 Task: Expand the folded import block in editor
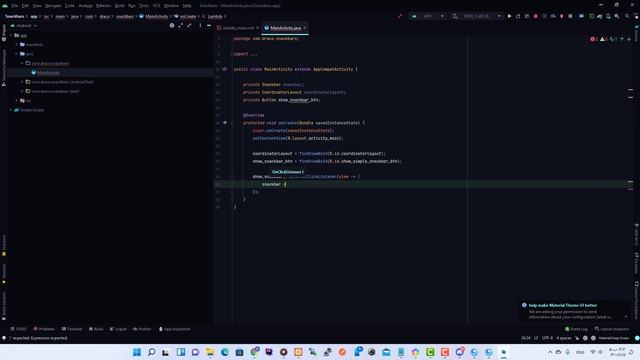coord(232,54)
